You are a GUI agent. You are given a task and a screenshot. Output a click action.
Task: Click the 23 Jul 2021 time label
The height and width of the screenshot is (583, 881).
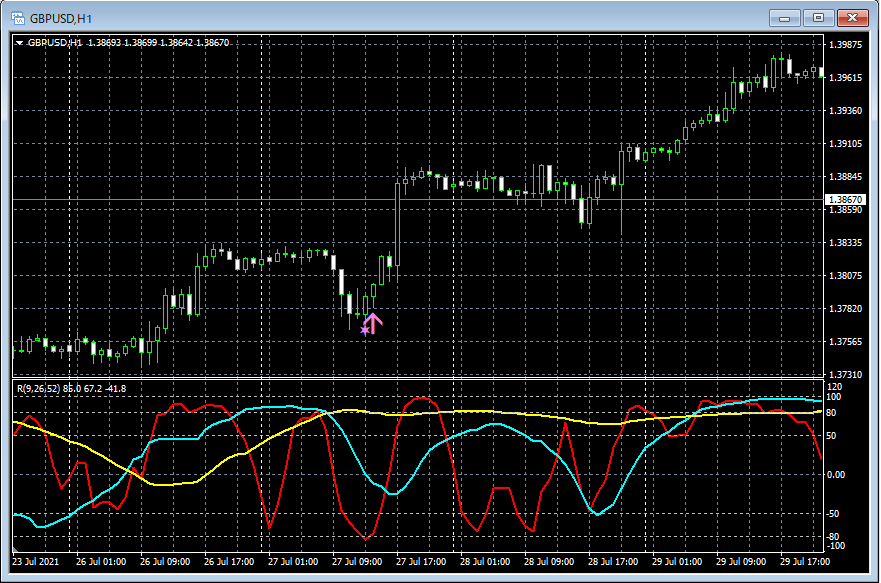[x=35, y=562]
